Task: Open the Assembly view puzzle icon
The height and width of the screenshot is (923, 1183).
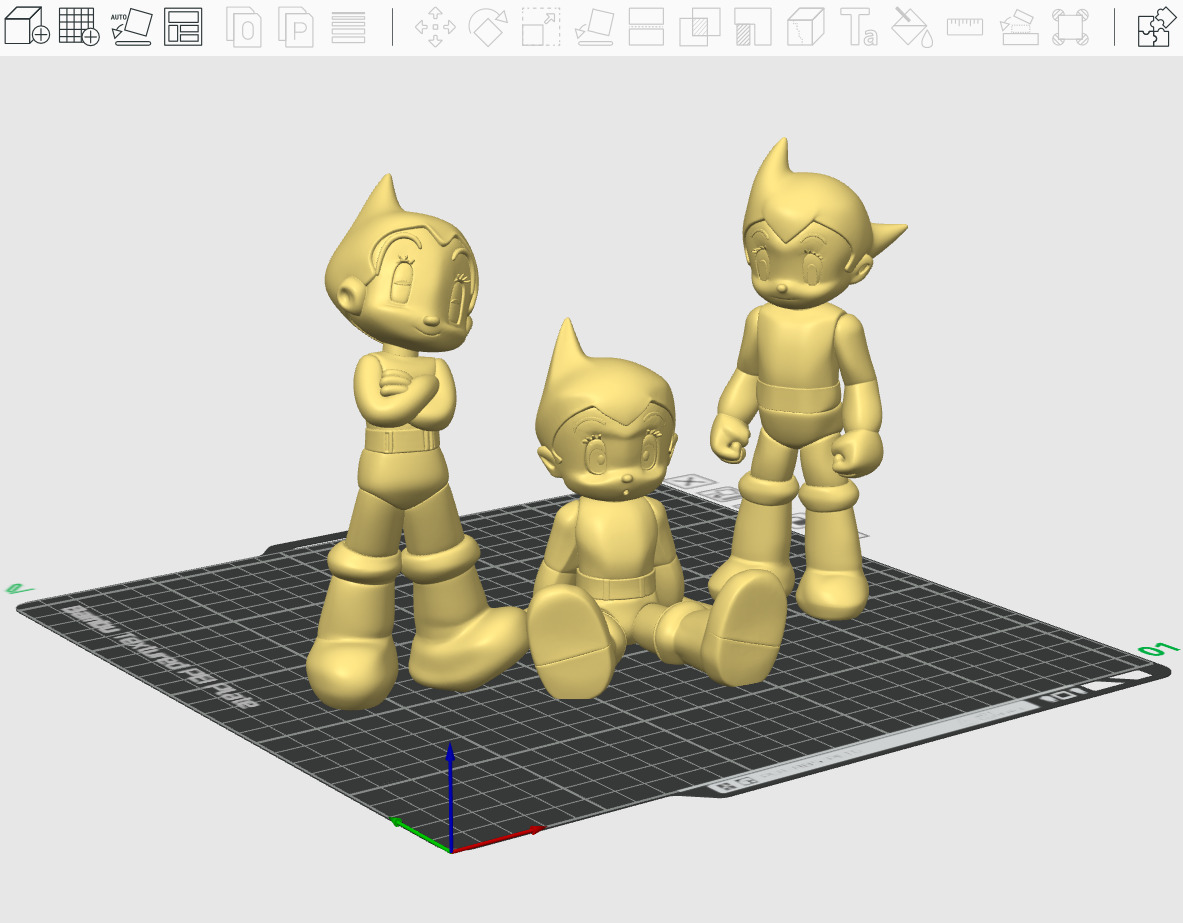Action: click(1157, 27)
